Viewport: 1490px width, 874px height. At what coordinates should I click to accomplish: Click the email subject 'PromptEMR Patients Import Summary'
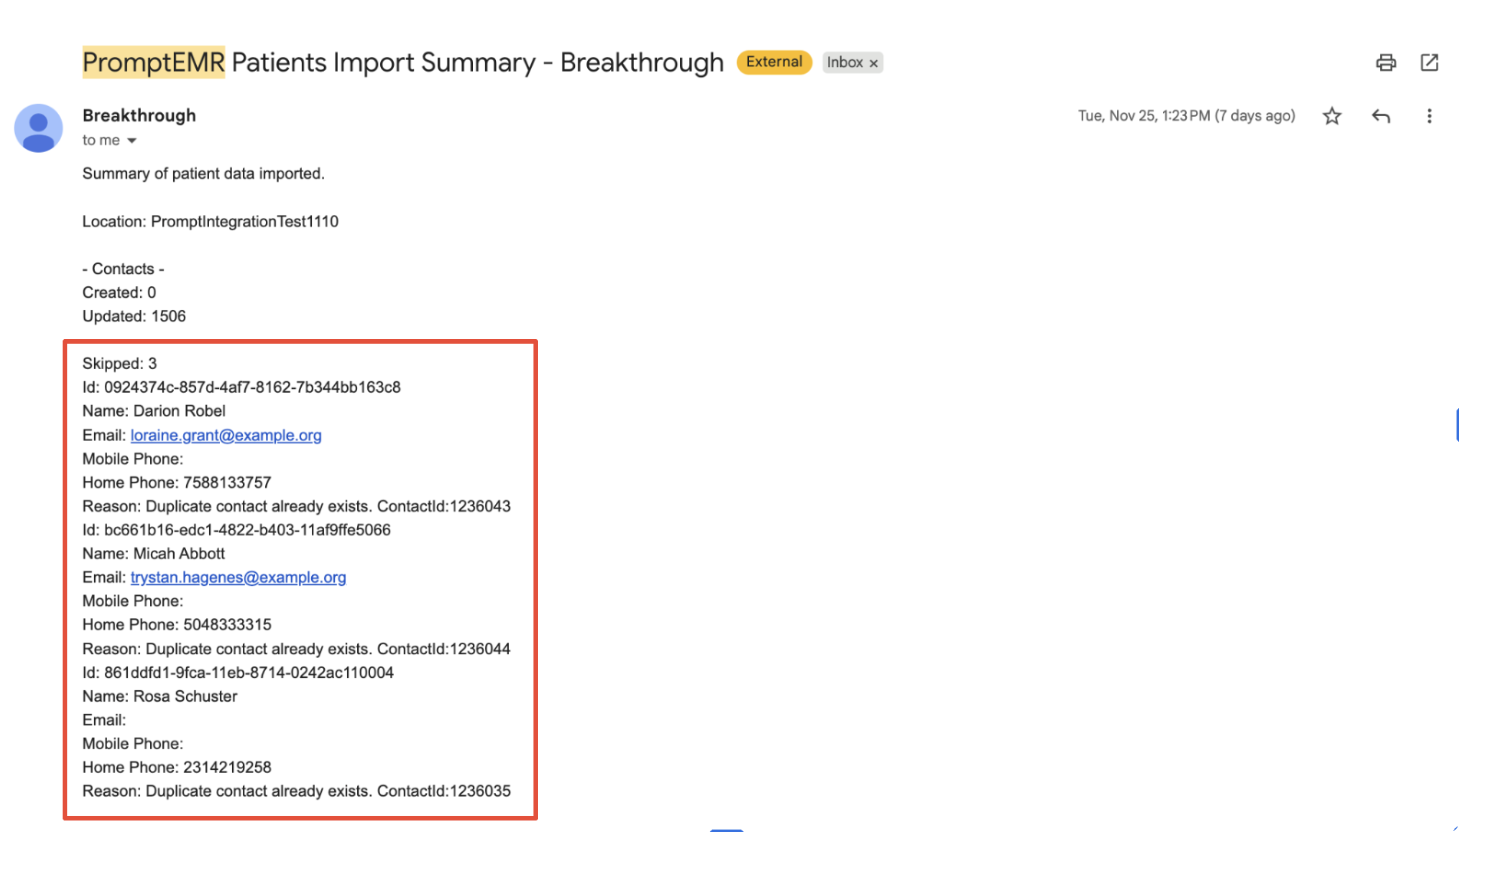(x=309, y=62)
